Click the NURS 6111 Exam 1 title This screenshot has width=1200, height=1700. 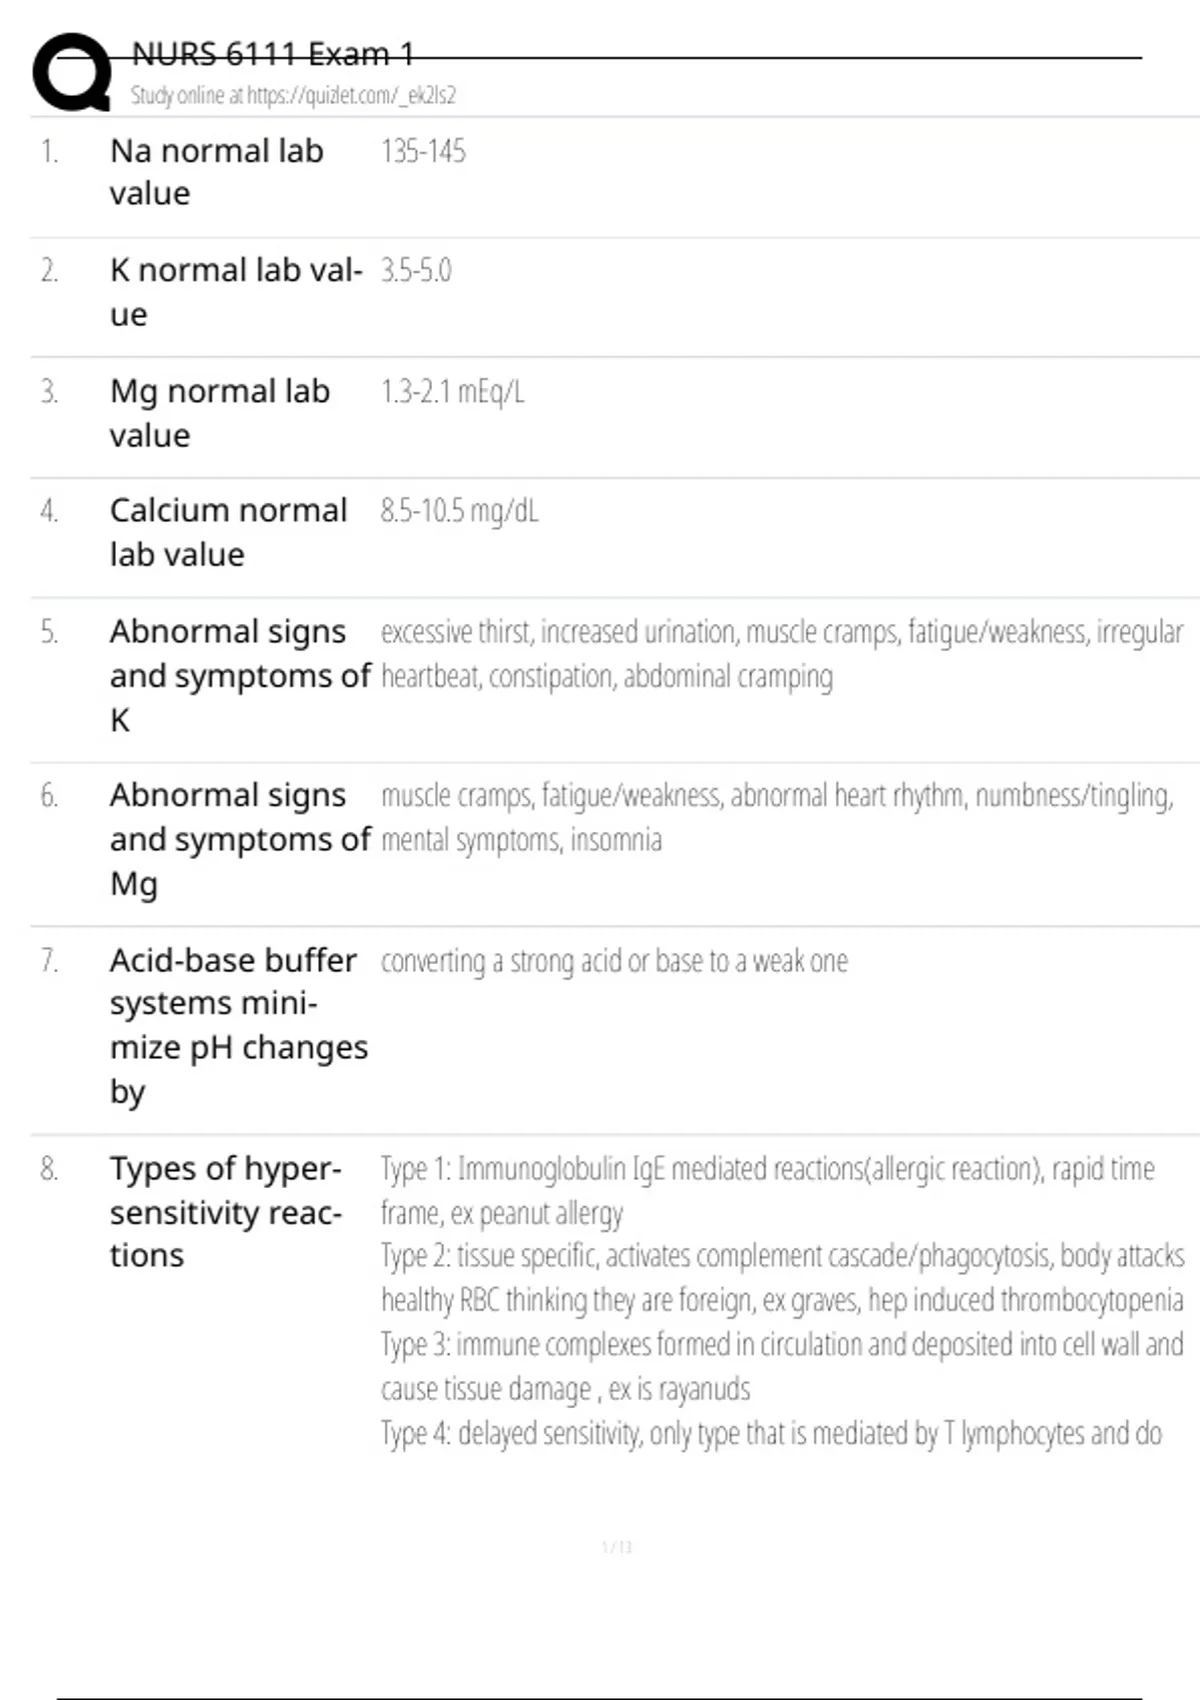pos(272,54)
